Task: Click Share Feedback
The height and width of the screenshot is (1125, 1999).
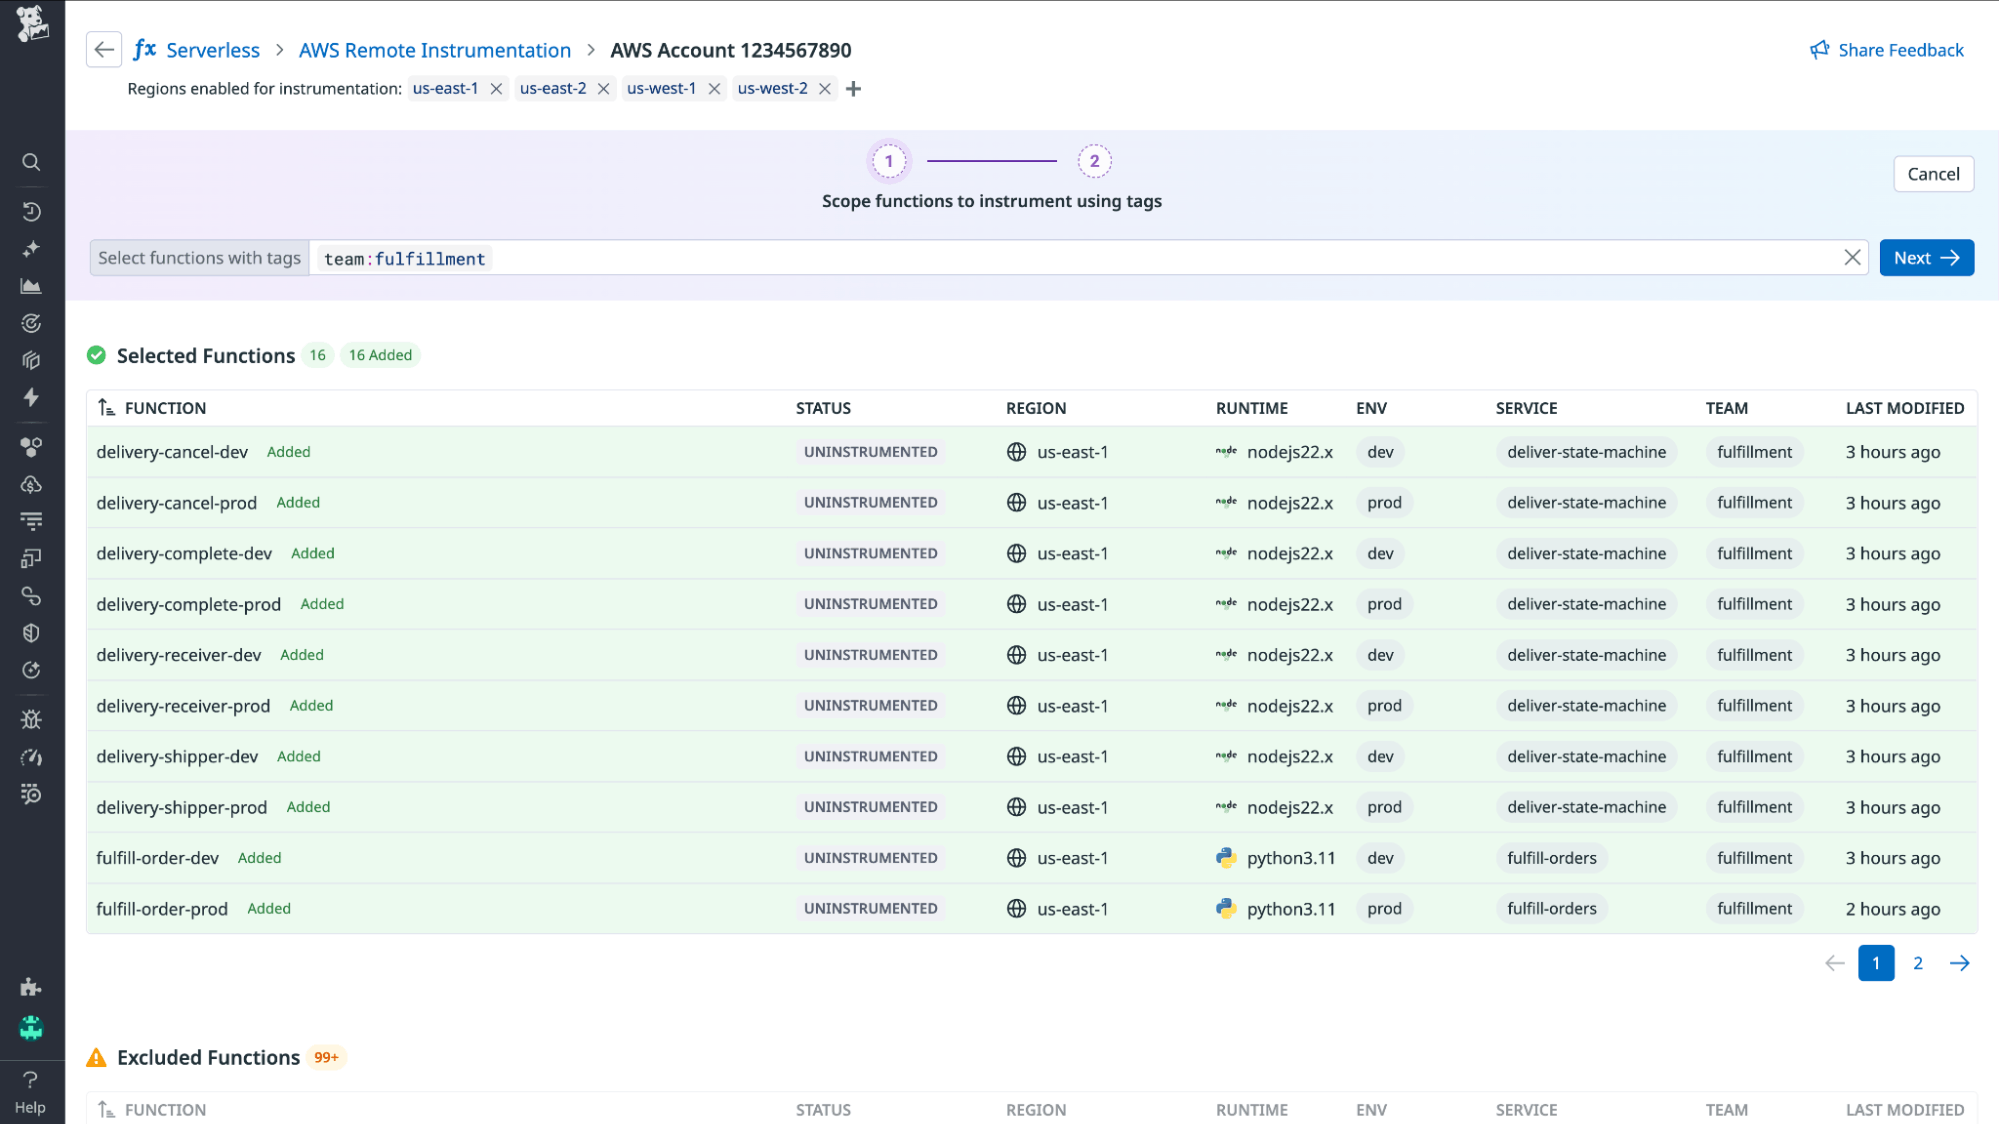Action: [x=1897, y=49]
